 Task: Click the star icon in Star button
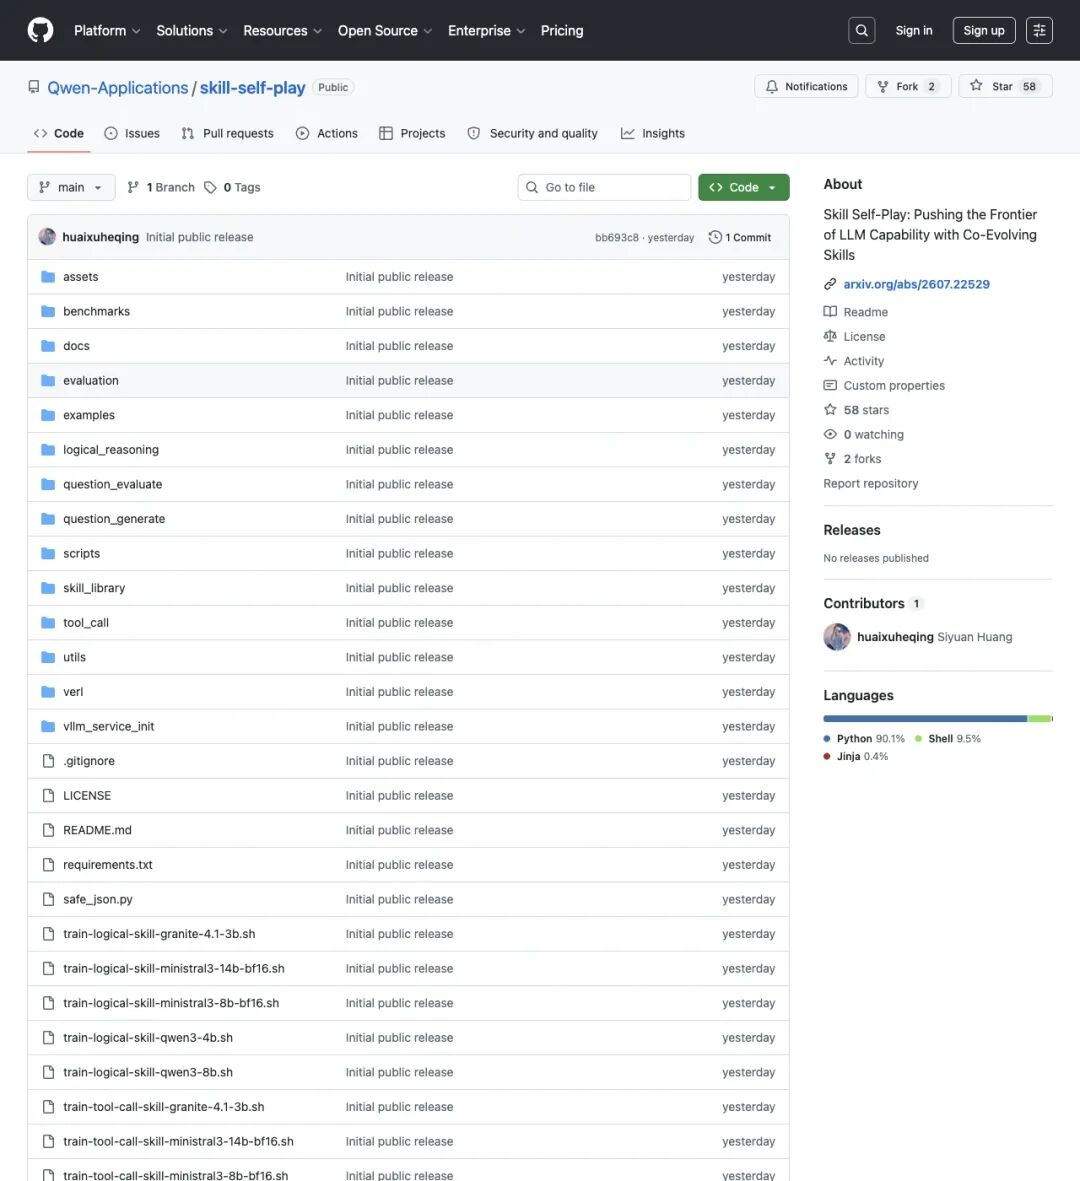(x=976, y=86)
